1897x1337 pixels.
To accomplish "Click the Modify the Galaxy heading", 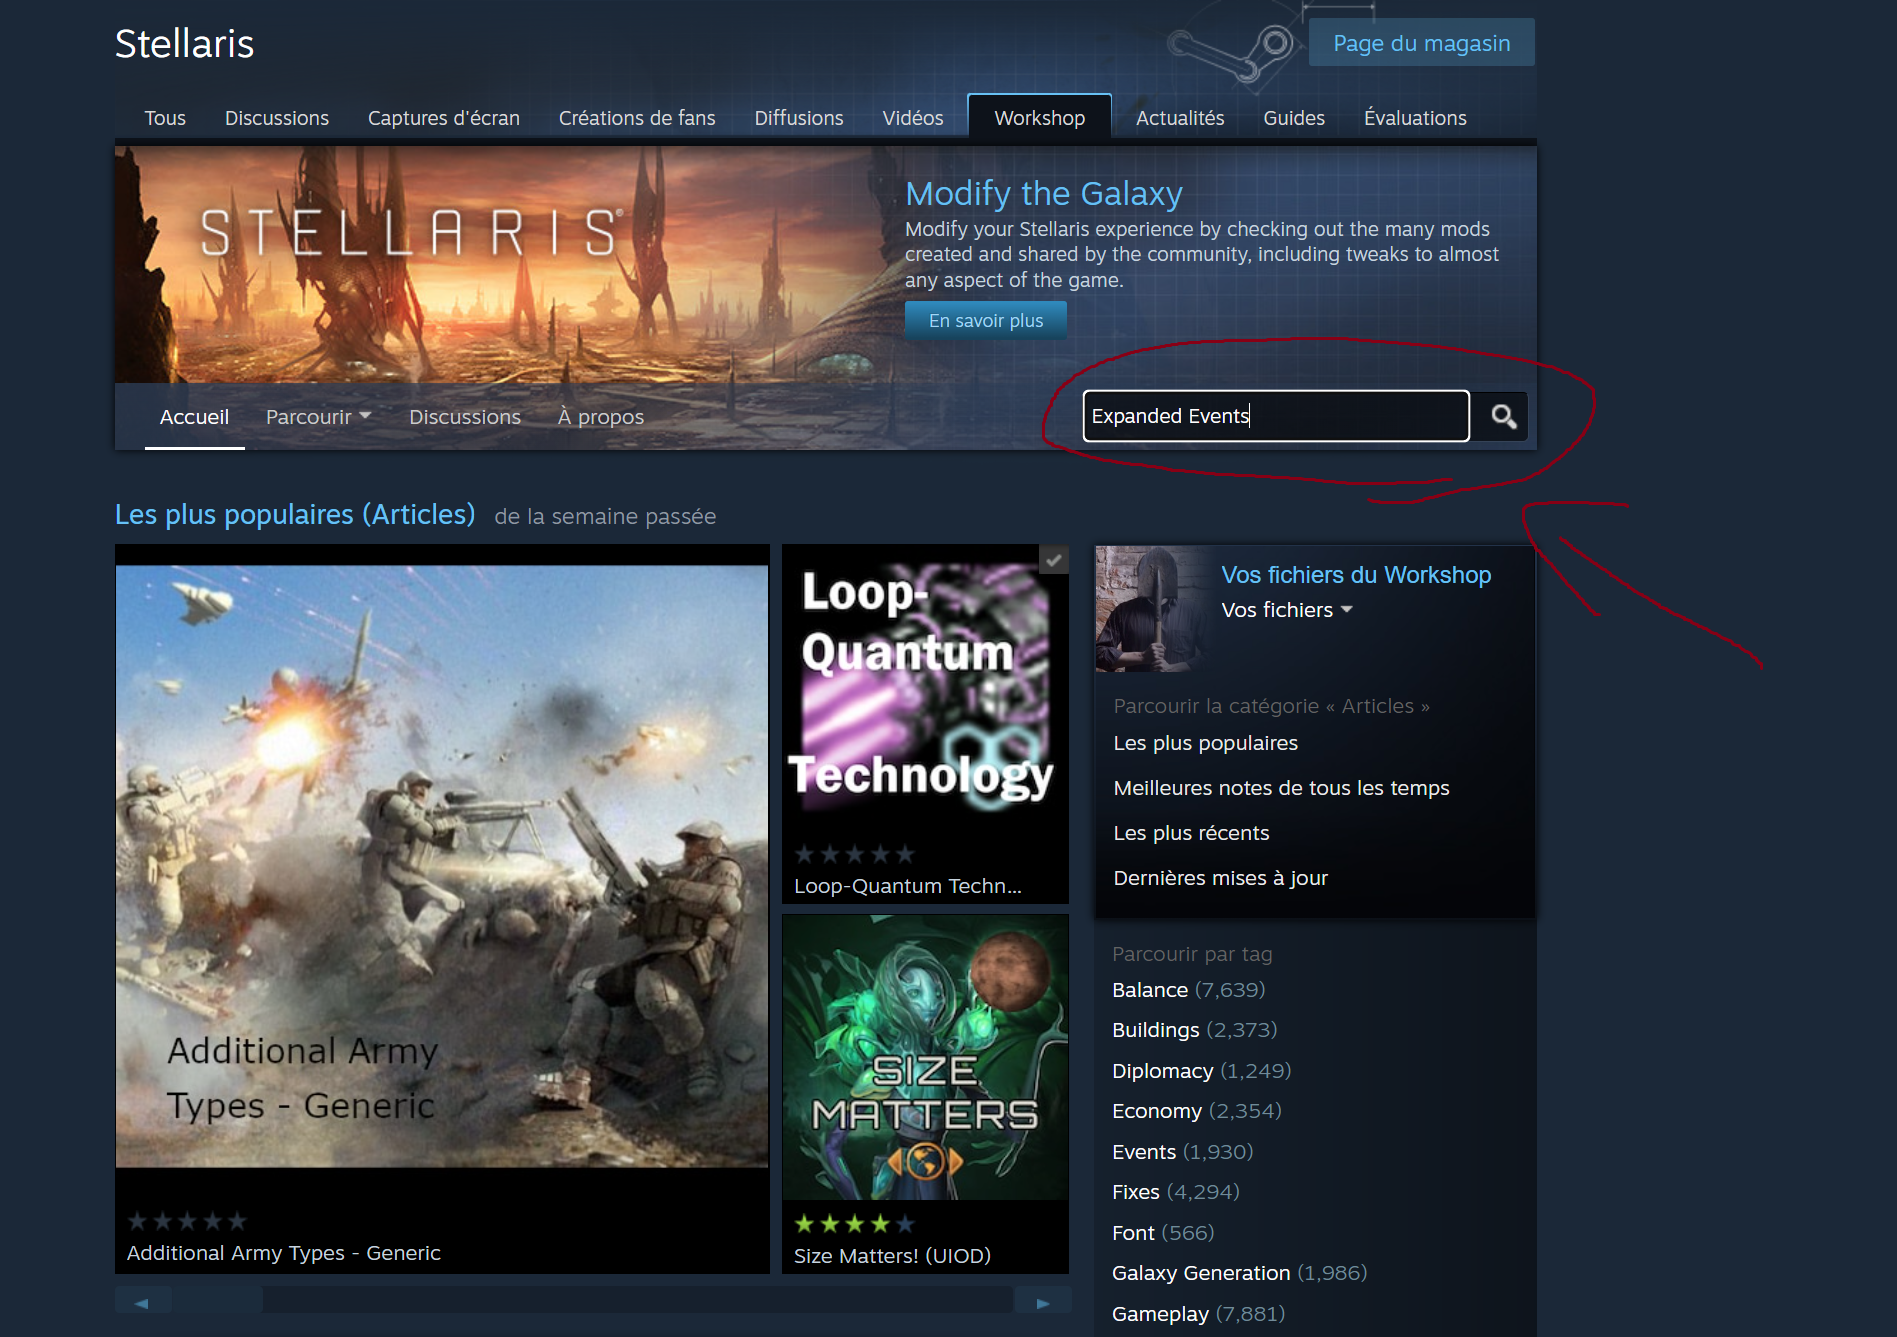I will coord(1044,193).
